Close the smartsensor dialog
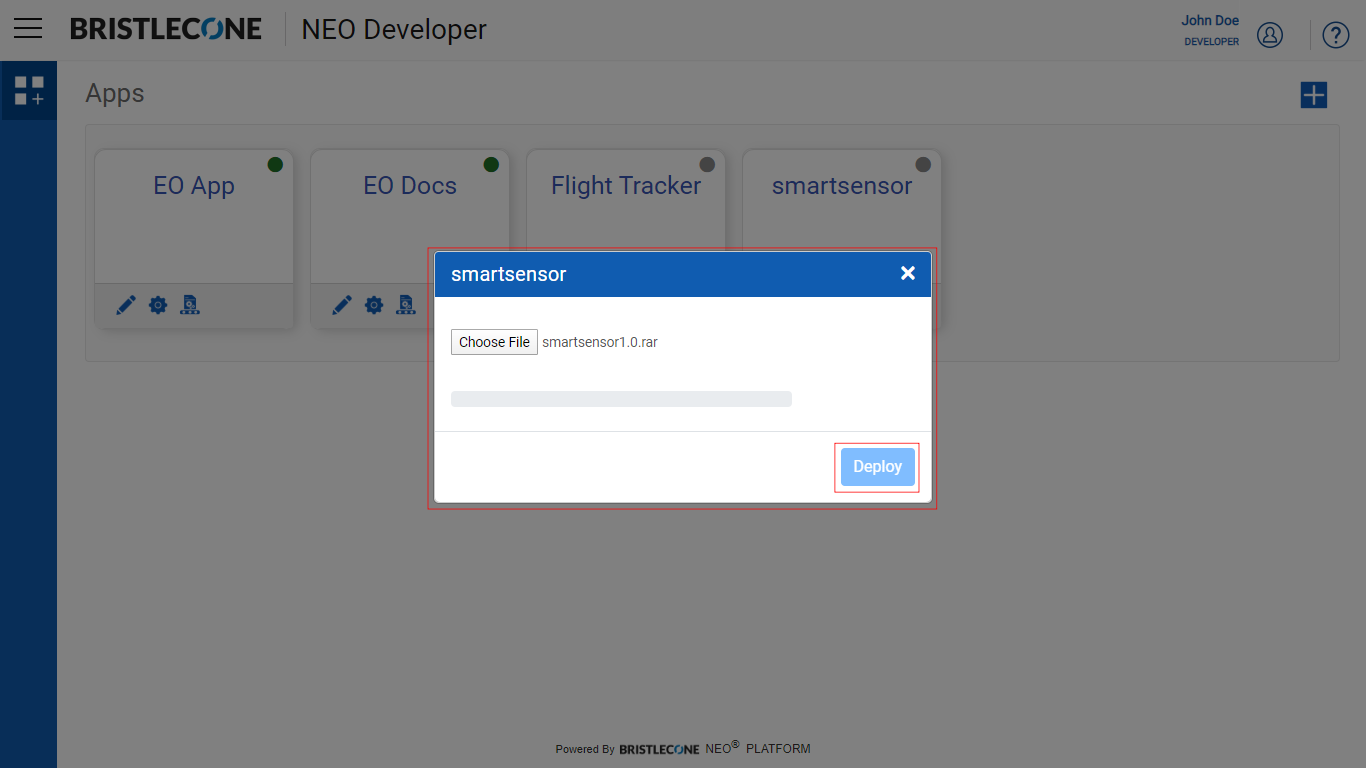 pyautogui.click(x=908, y=273)
